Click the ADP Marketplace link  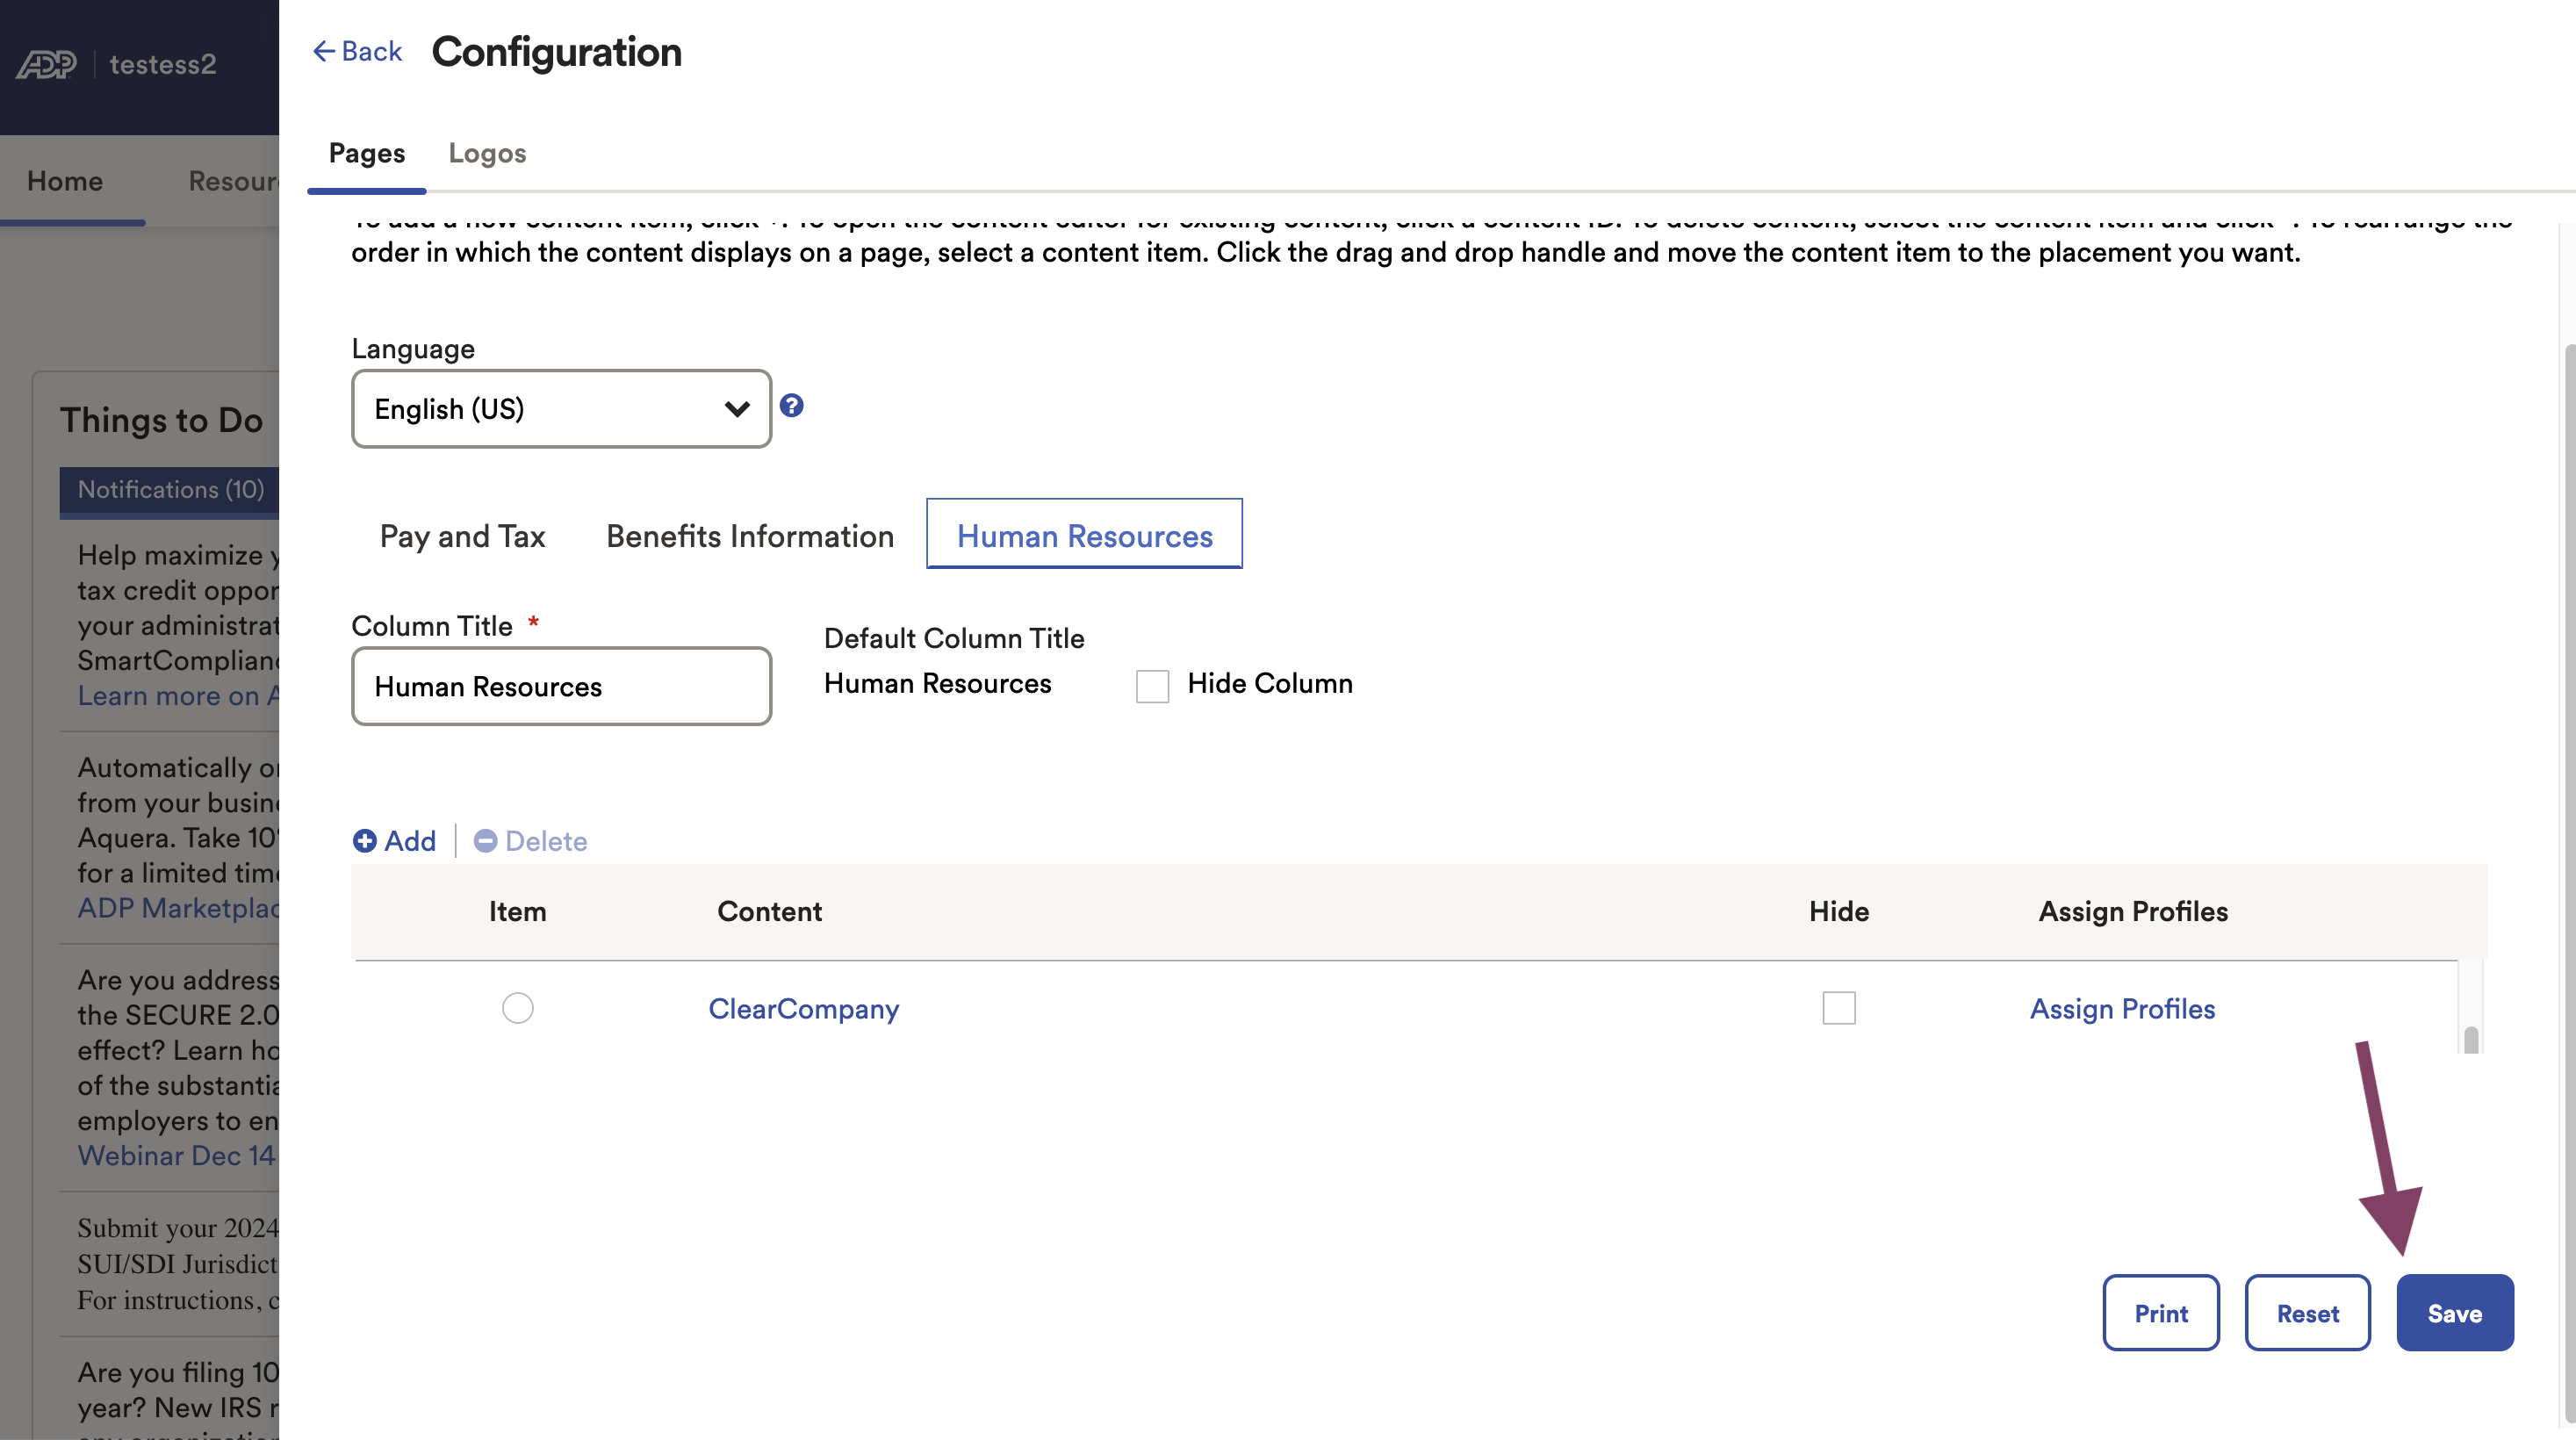coord(178,907)
